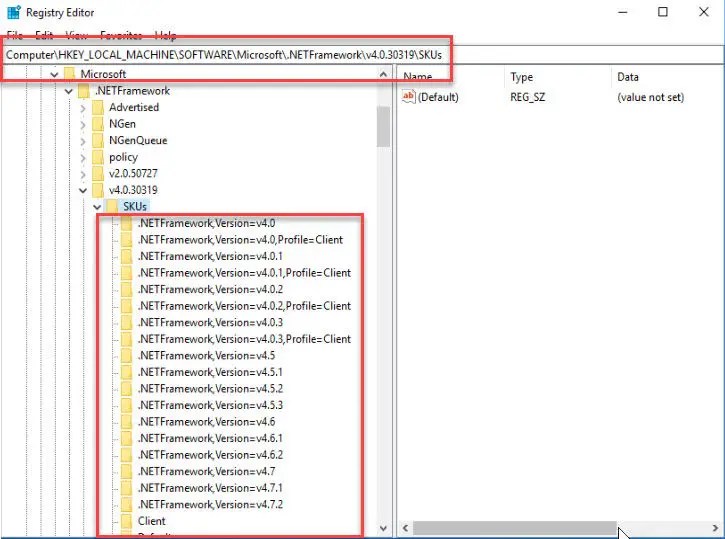Click the tree pane vertical scrollbar thumb

[383, 127]
